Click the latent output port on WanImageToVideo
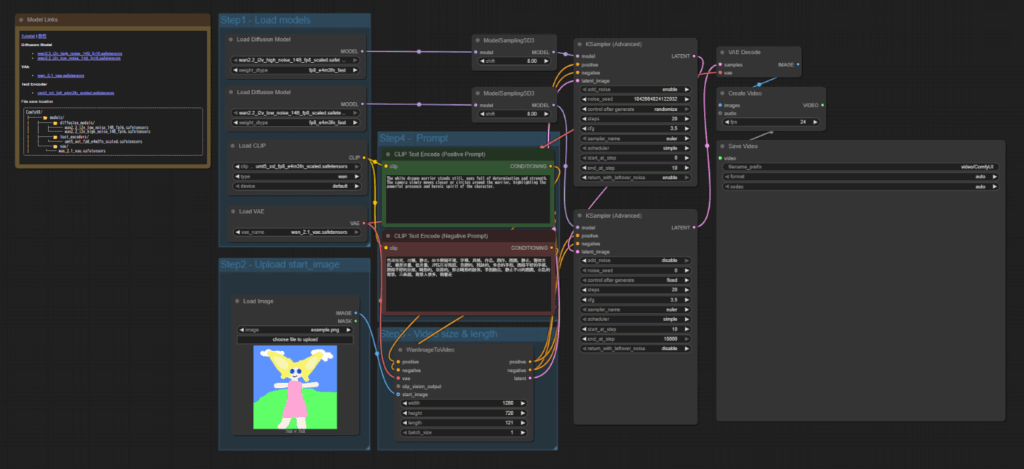 pyautogui.click(x=530, y=378)
